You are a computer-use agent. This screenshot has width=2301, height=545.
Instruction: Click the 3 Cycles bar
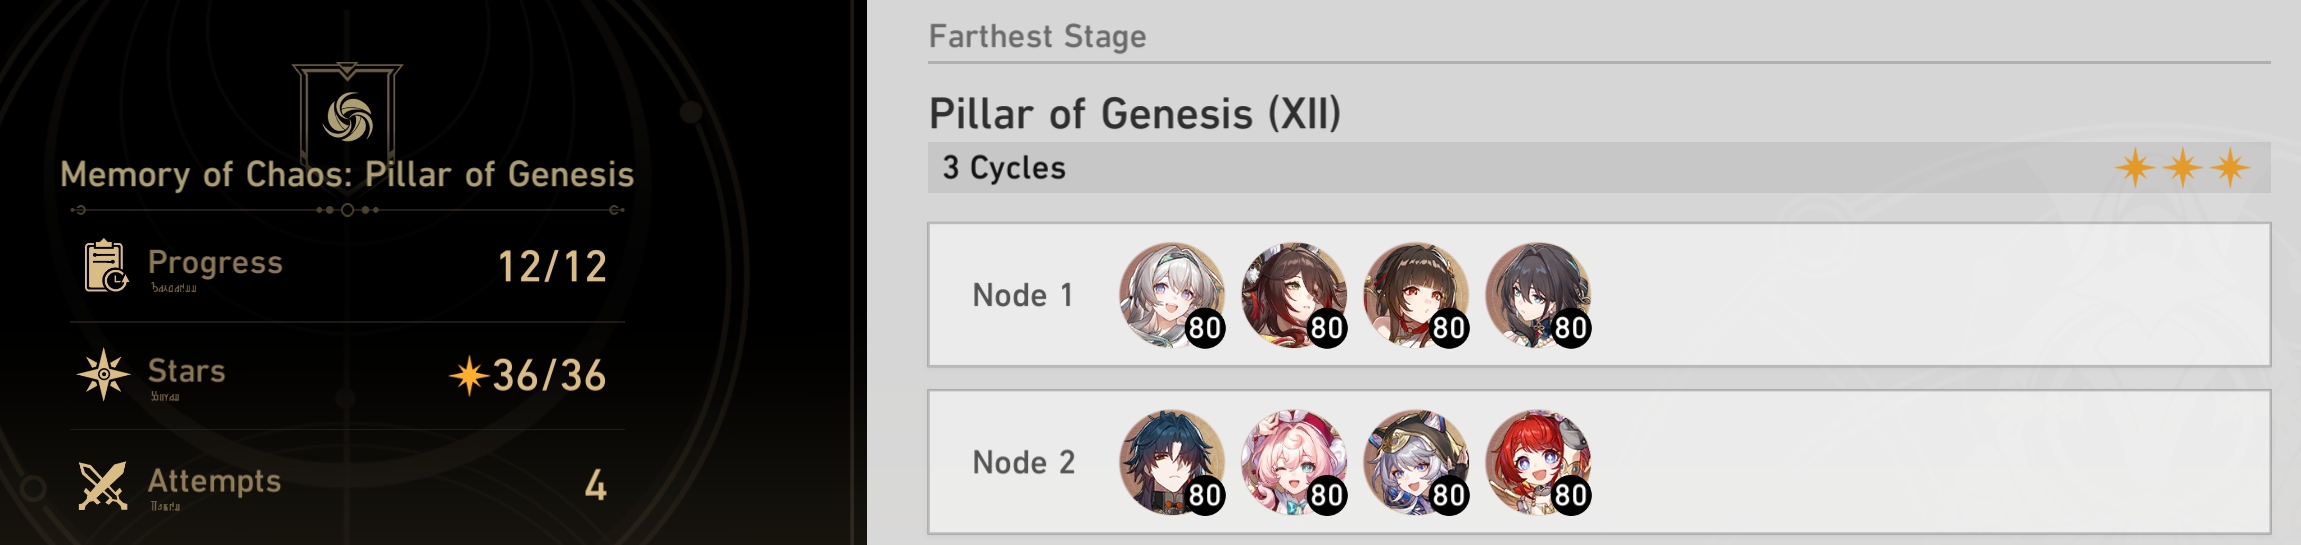pos(1599,167)
